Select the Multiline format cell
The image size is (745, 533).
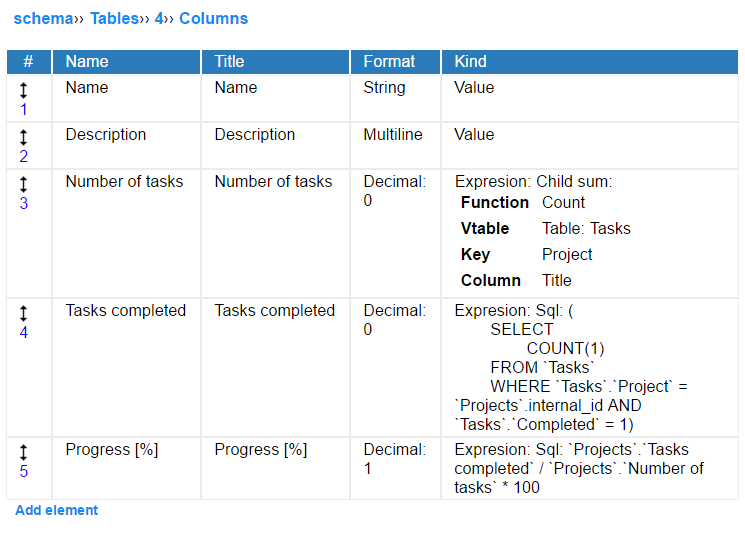point(393,134)
